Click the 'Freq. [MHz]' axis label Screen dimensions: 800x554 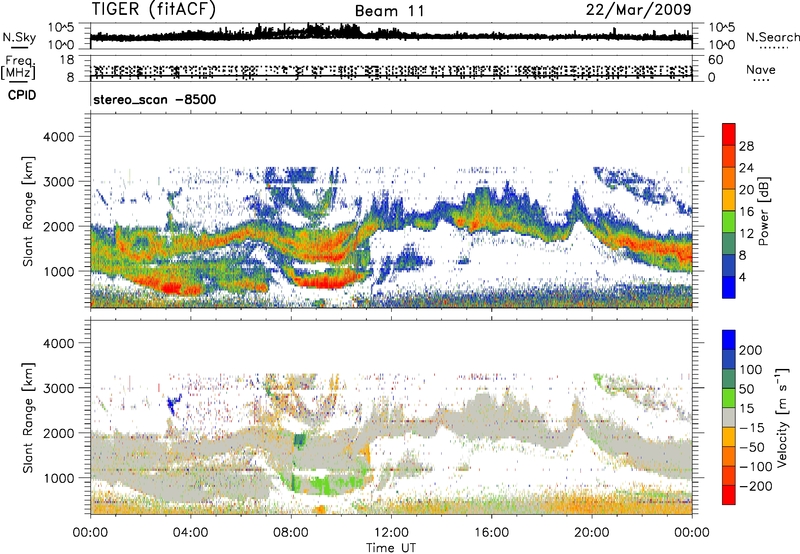pos(18,67)
